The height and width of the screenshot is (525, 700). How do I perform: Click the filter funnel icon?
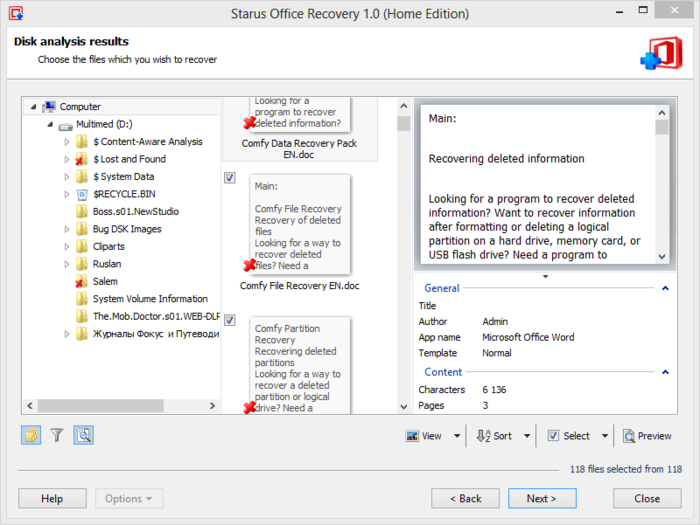tap(57, 435)
